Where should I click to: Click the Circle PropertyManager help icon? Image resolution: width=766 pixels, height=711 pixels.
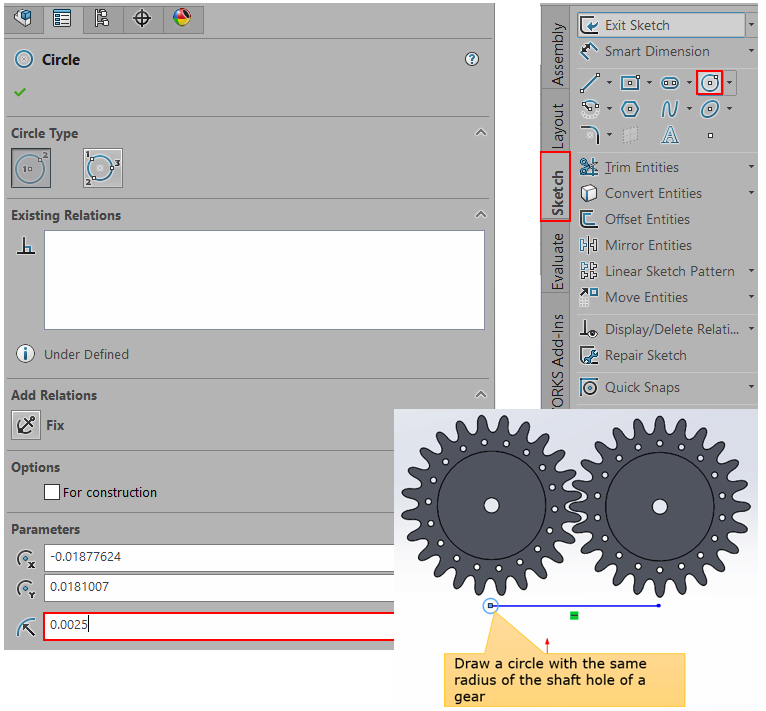pos(471,59)
